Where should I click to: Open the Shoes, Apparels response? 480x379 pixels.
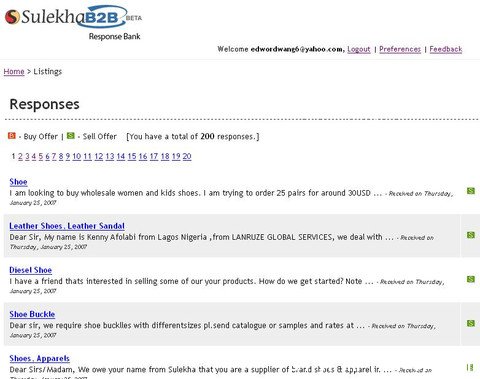40,358
